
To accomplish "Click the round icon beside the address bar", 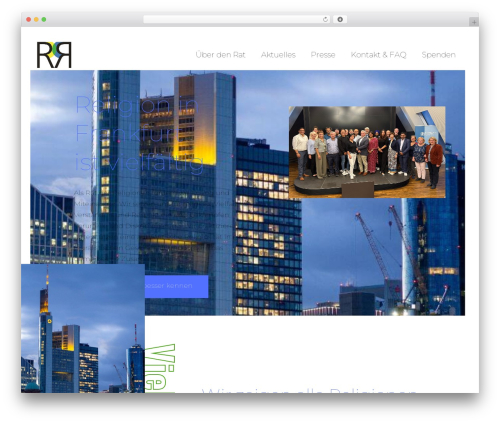I will (340, 20).
